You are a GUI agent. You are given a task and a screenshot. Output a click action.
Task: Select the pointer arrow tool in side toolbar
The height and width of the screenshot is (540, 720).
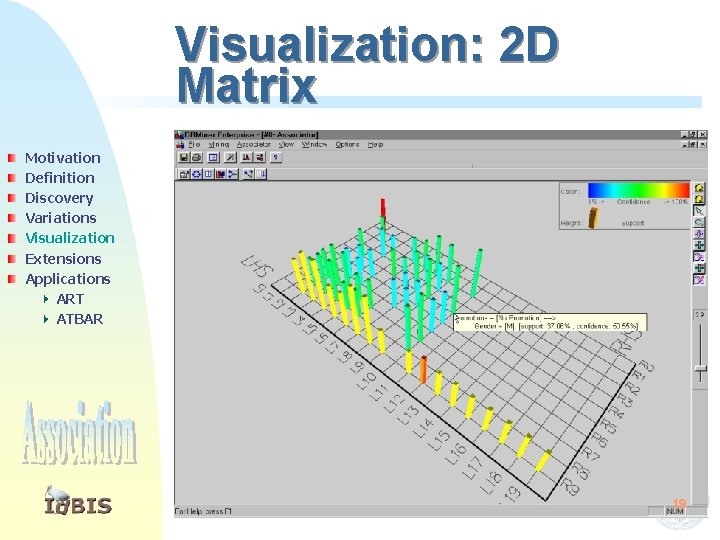pyautogui.click(x=699, y=211)
